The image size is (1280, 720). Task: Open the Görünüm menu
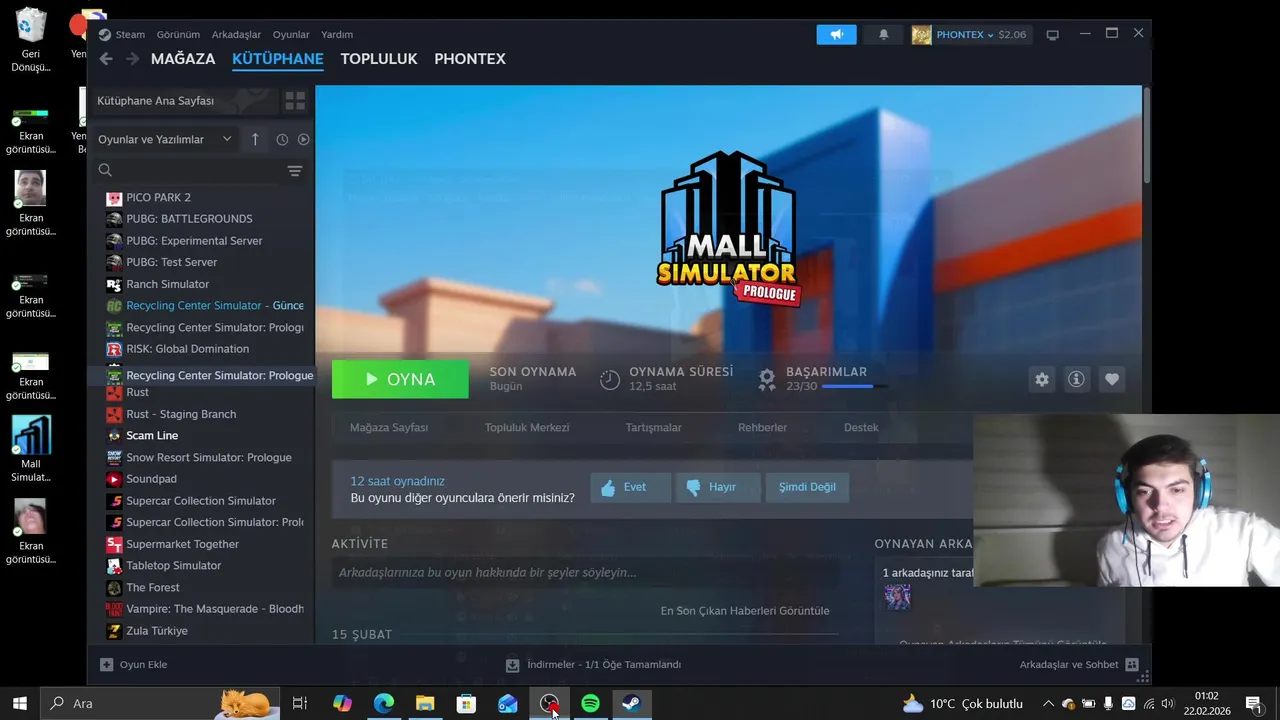178,34
